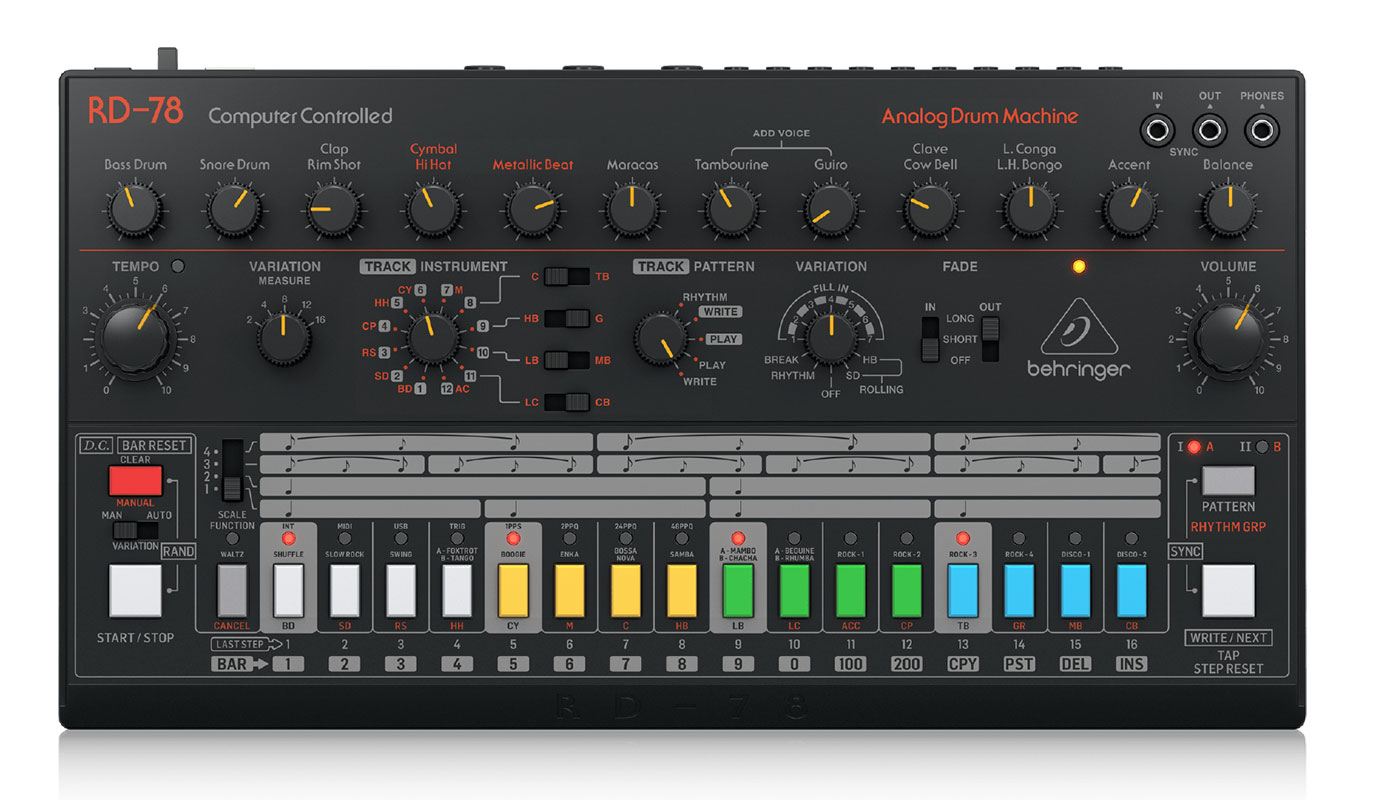Adjust the Metallic Beat knob
The height and width of the screenshot is (800, 1400).
(532, 210)
